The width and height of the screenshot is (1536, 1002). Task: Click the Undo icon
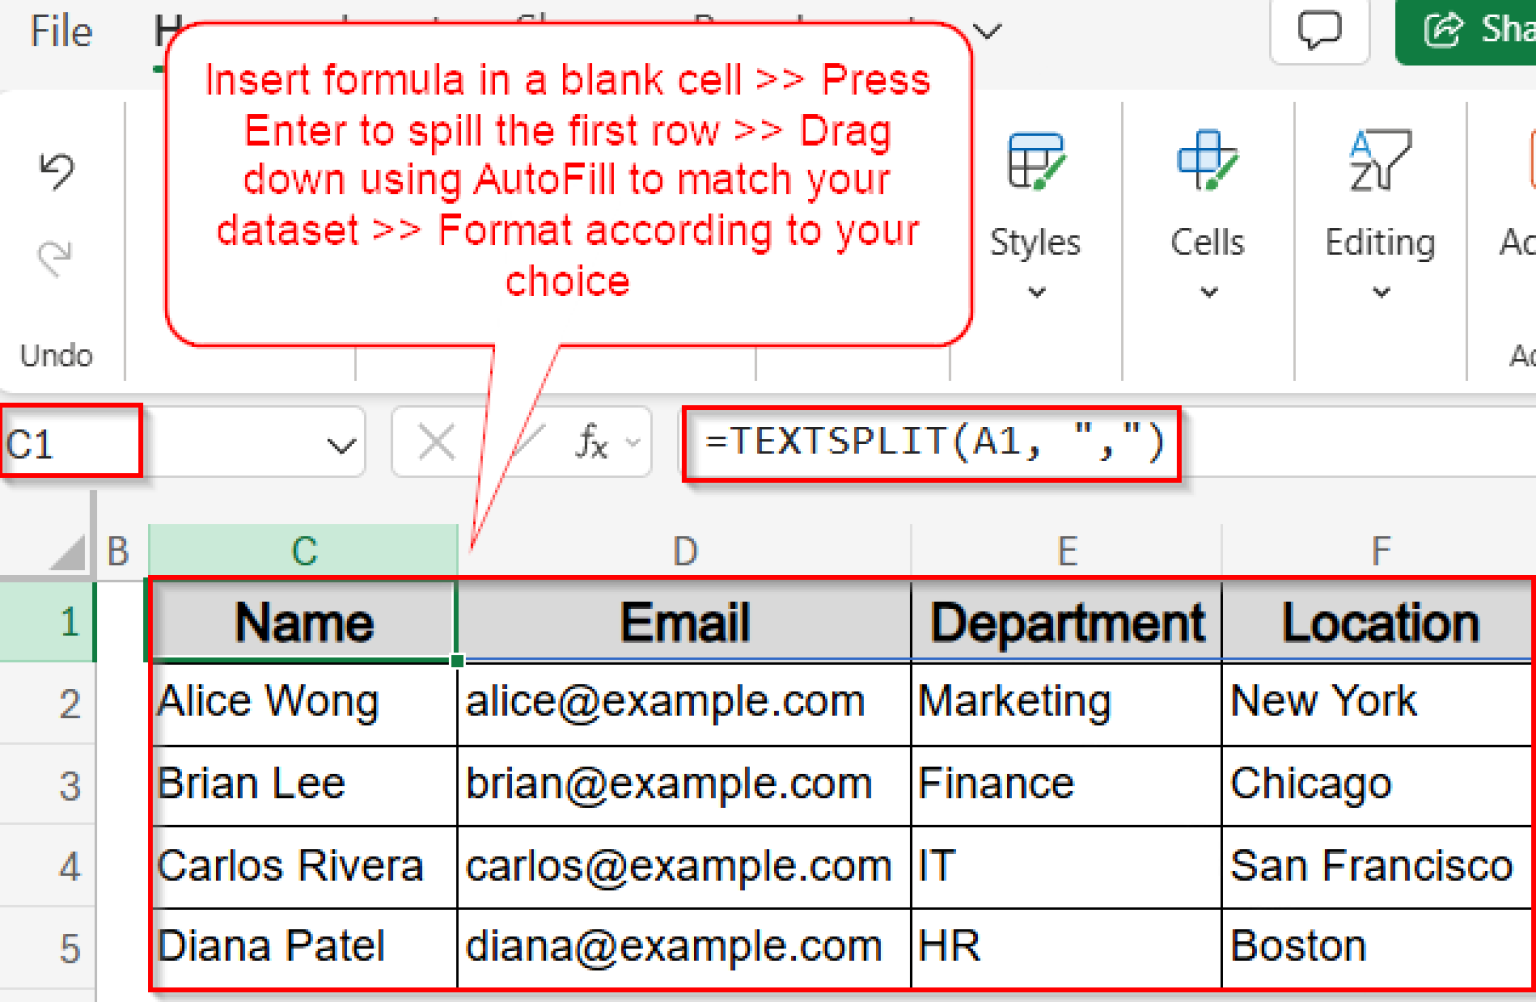coord(57,170)
